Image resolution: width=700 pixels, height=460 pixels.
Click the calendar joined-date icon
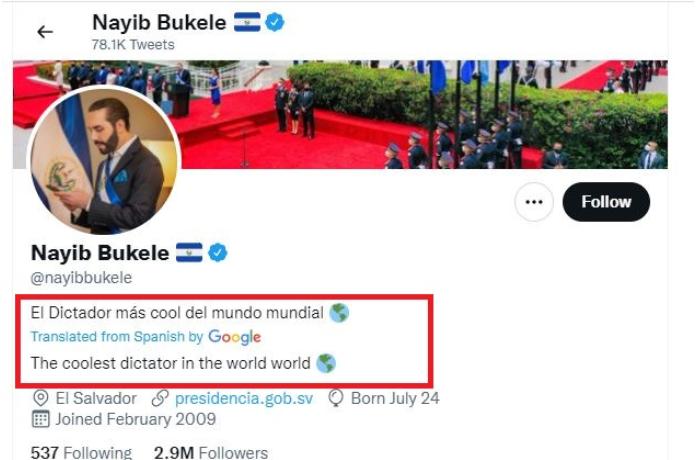[x=41, y=419]
